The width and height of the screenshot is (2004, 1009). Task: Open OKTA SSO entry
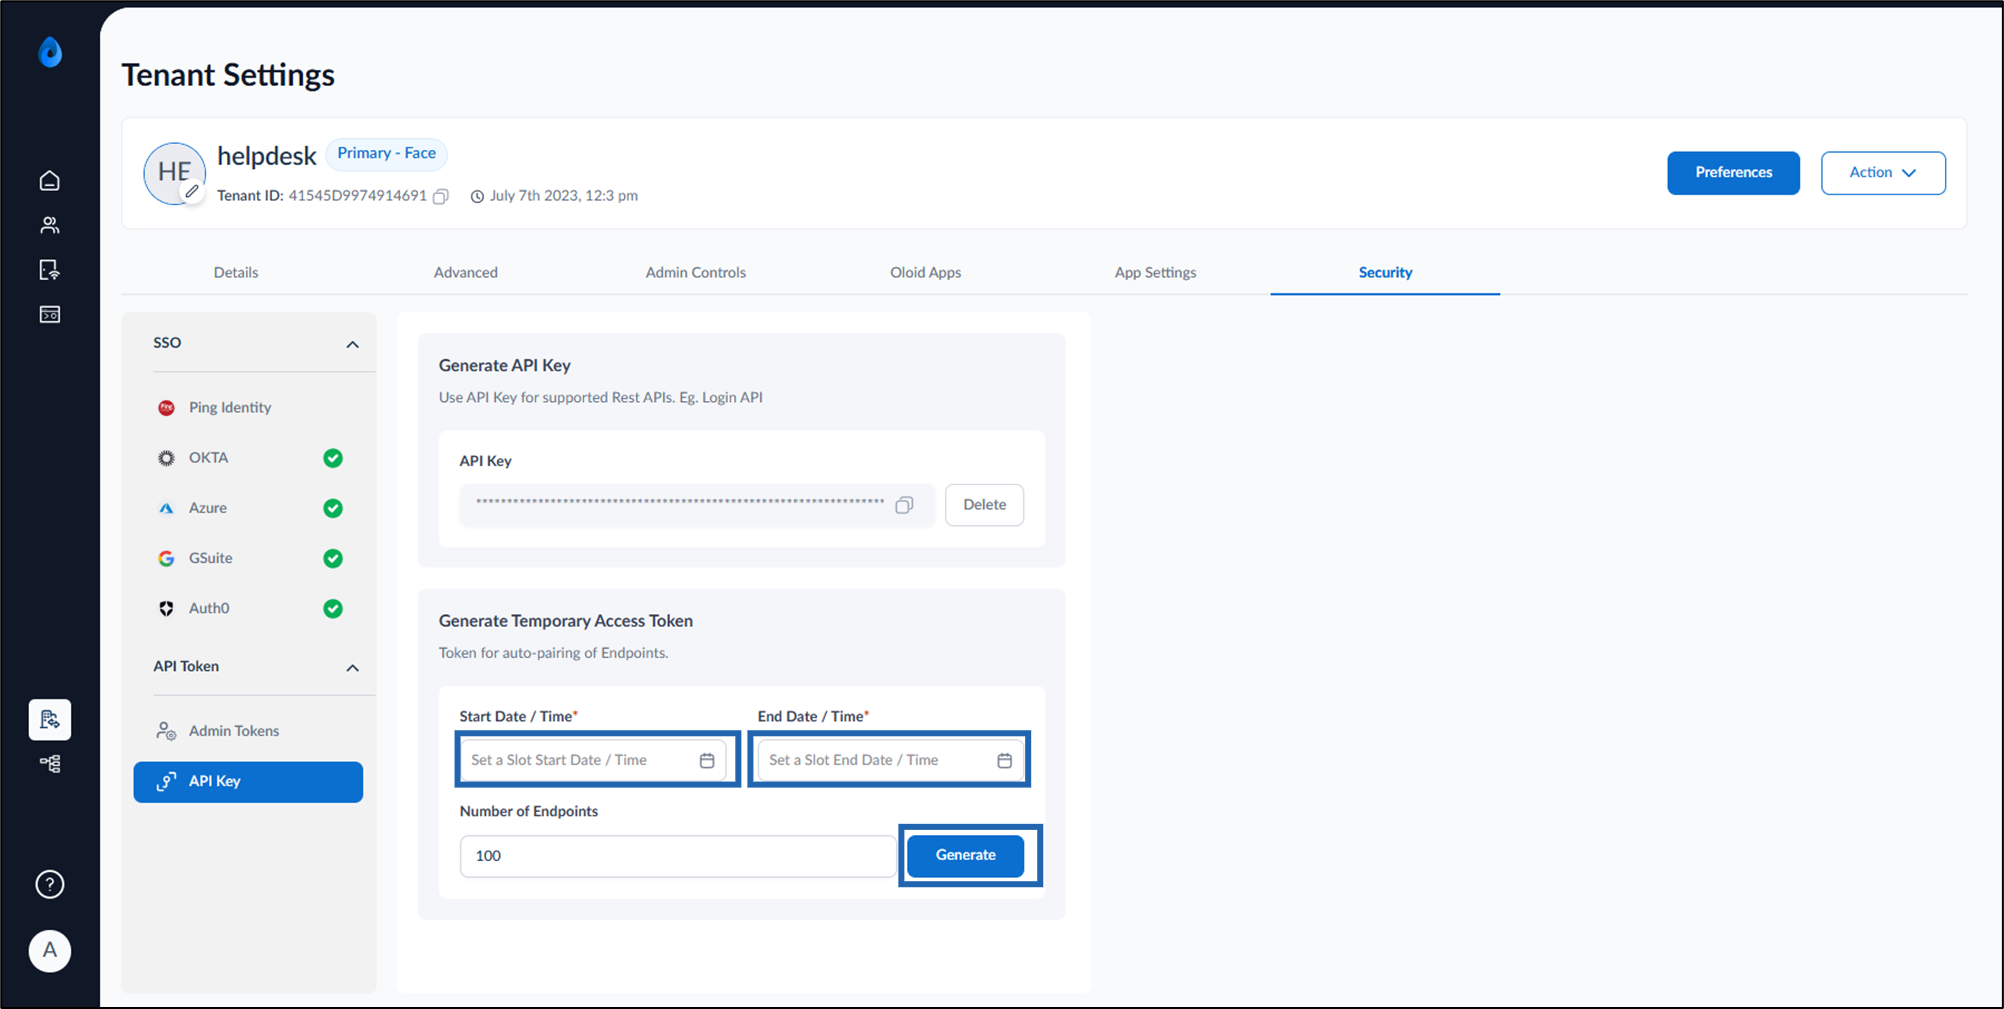(248, 458)
